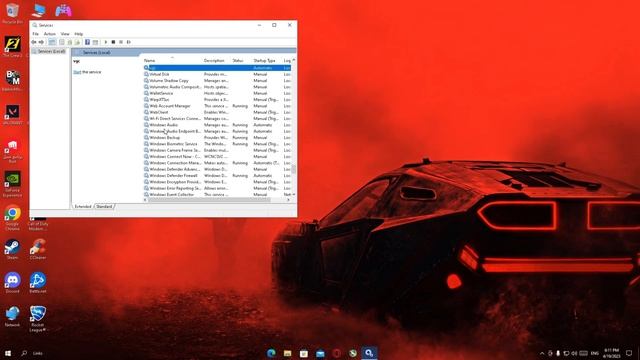640x360 pixels.
Task: Click the Start Service play icon
Action: pyautogui.click(x=106, y=42)
